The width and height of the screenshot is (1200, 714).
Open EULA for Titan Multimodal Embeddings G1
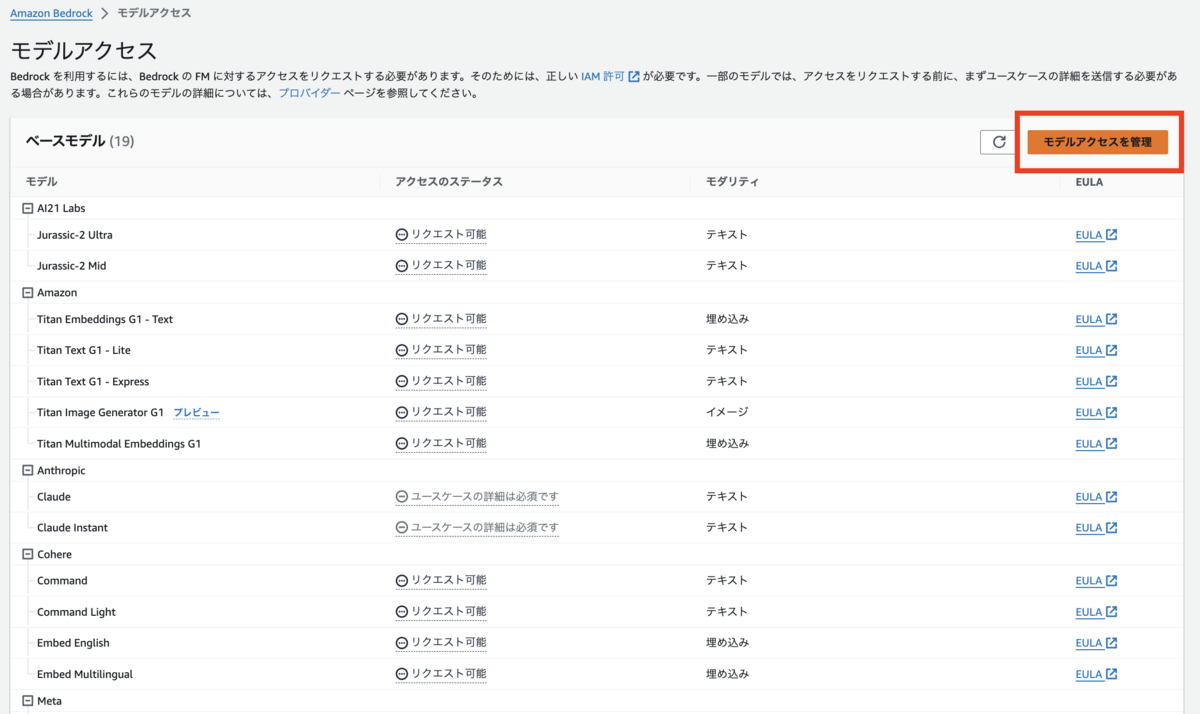tap(1096, 444)
